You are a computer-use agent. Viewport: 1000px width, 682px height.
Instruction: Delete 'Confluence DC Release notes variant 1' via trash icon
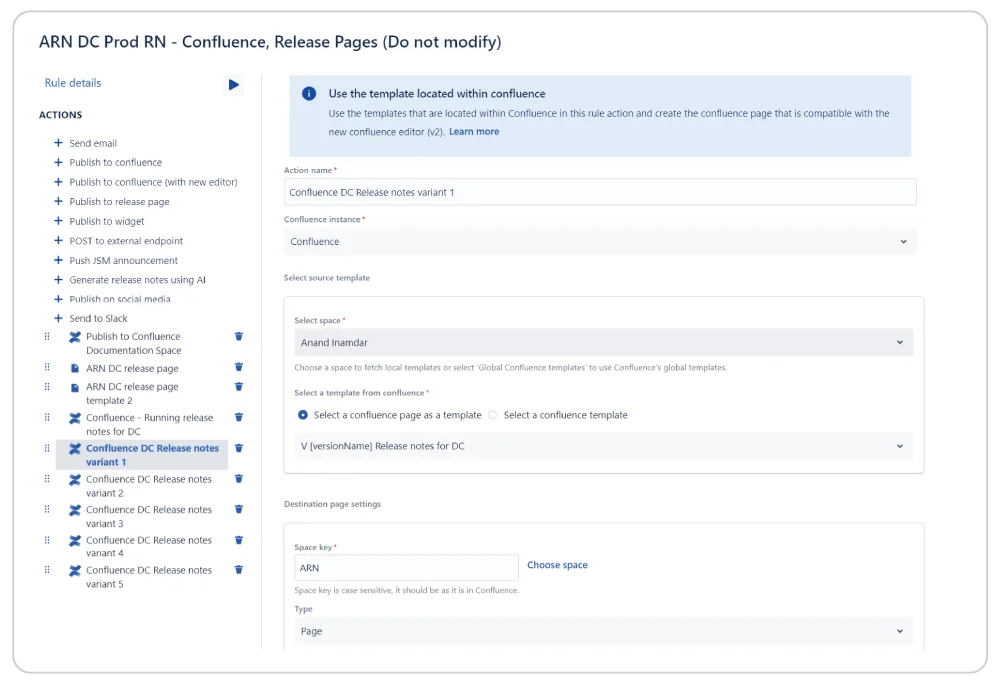(237, 448)
